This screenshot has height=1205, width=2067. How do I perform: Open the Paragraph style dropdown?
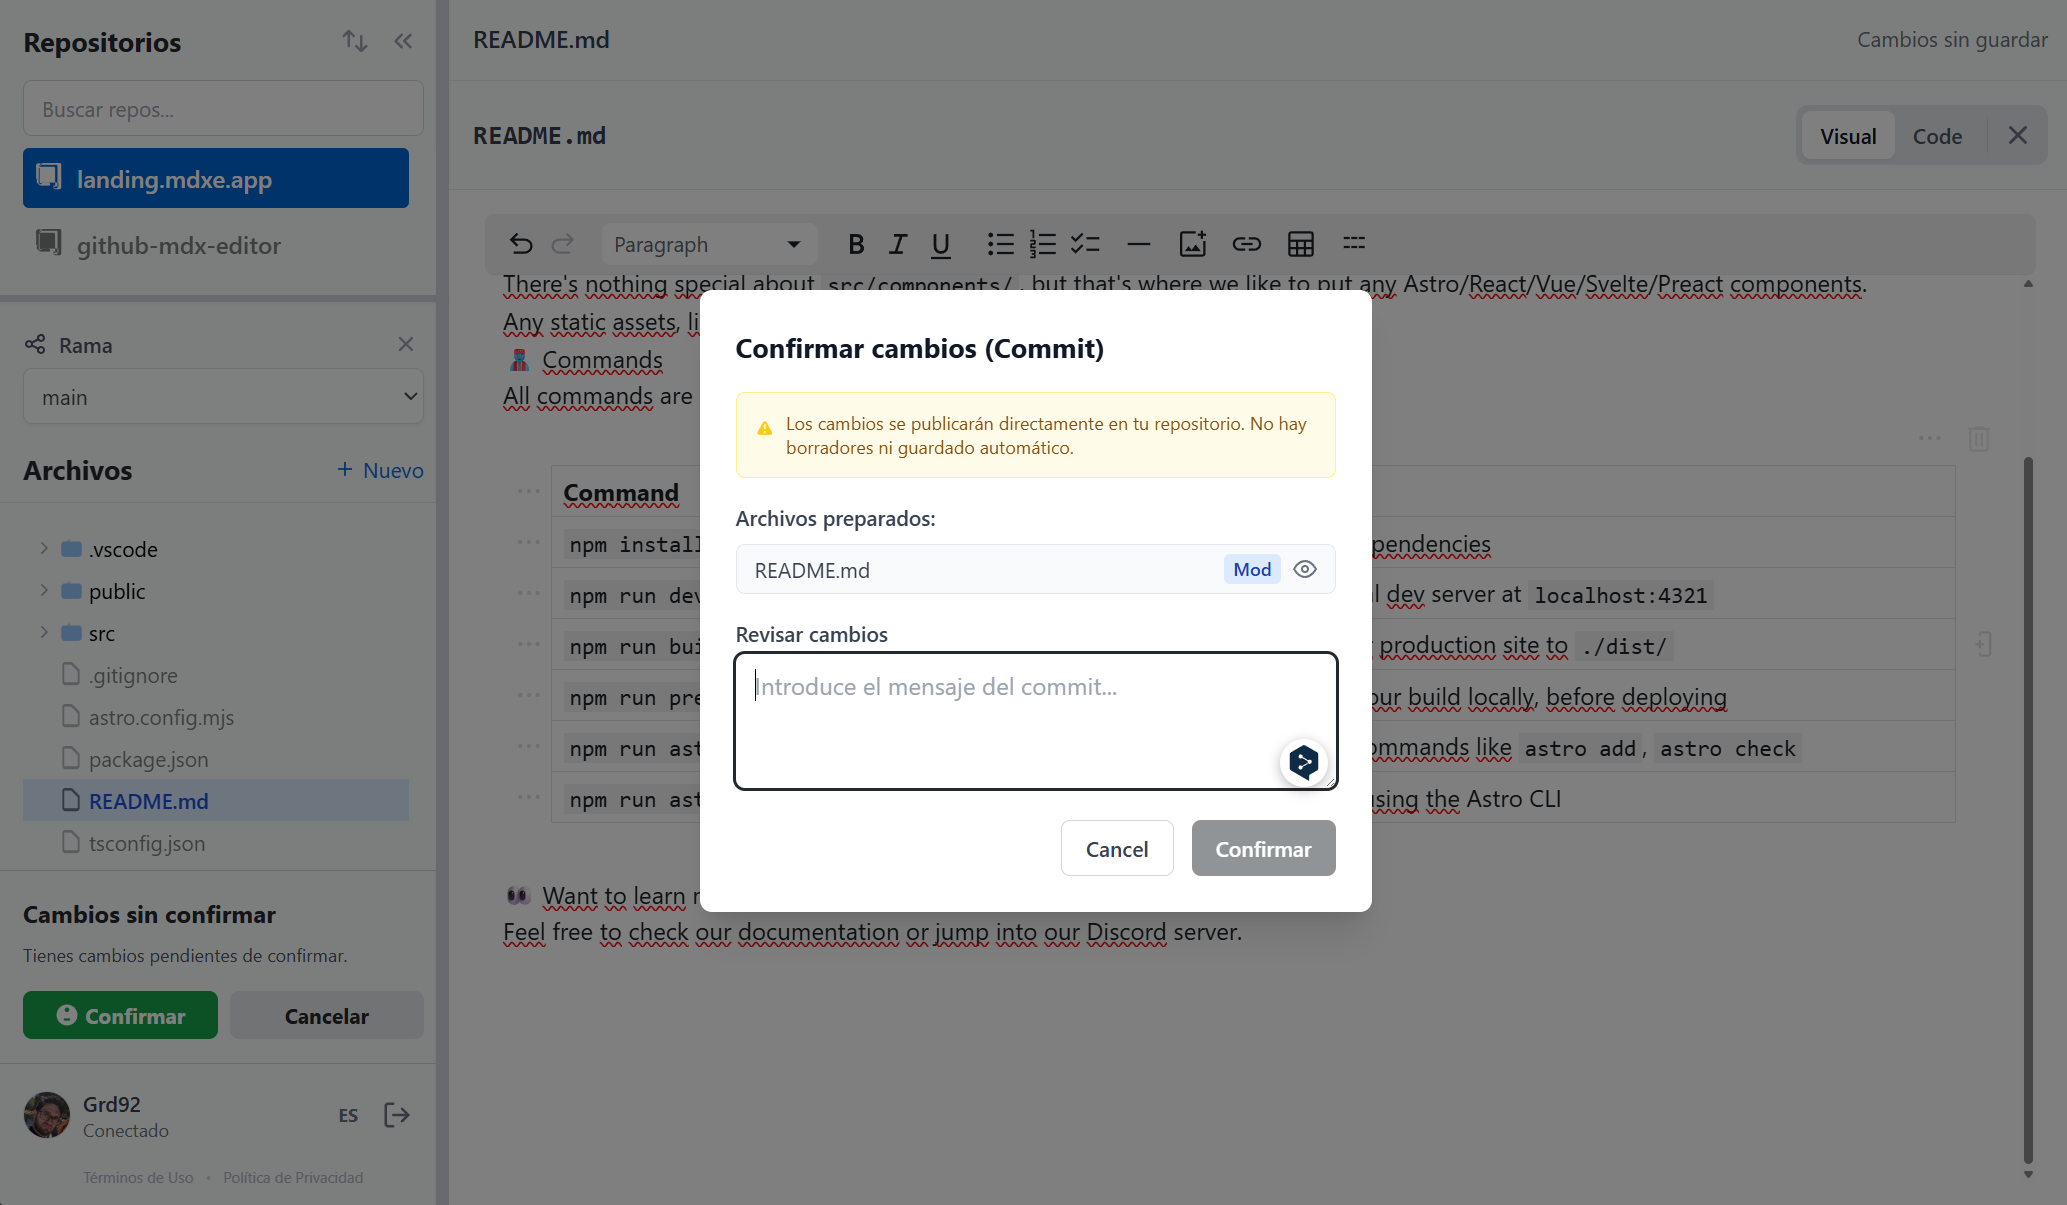708,243
